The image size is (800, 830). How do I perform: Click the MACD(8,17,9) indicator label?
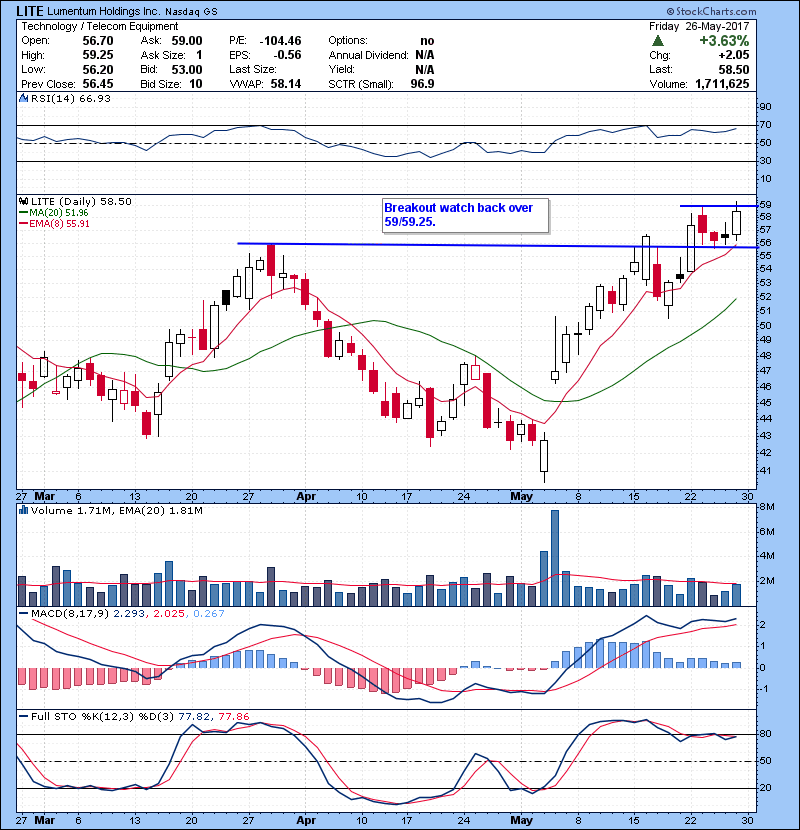tap(70, 614)
